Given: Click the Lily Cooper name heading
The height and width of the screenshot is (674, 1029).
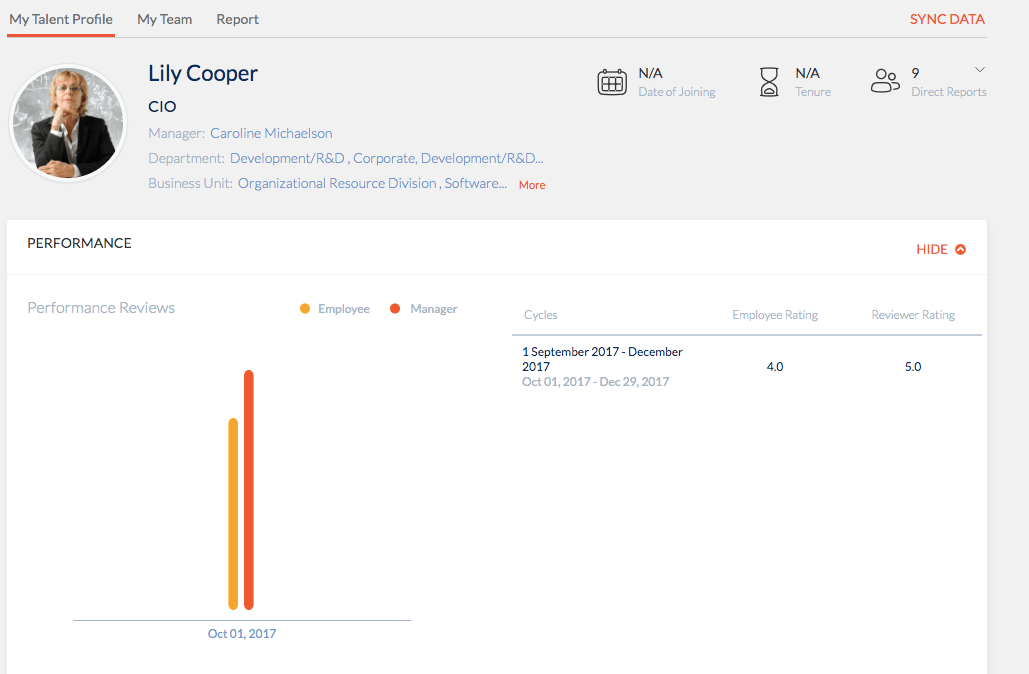Looking at the screenshot, I should point(203,73).
